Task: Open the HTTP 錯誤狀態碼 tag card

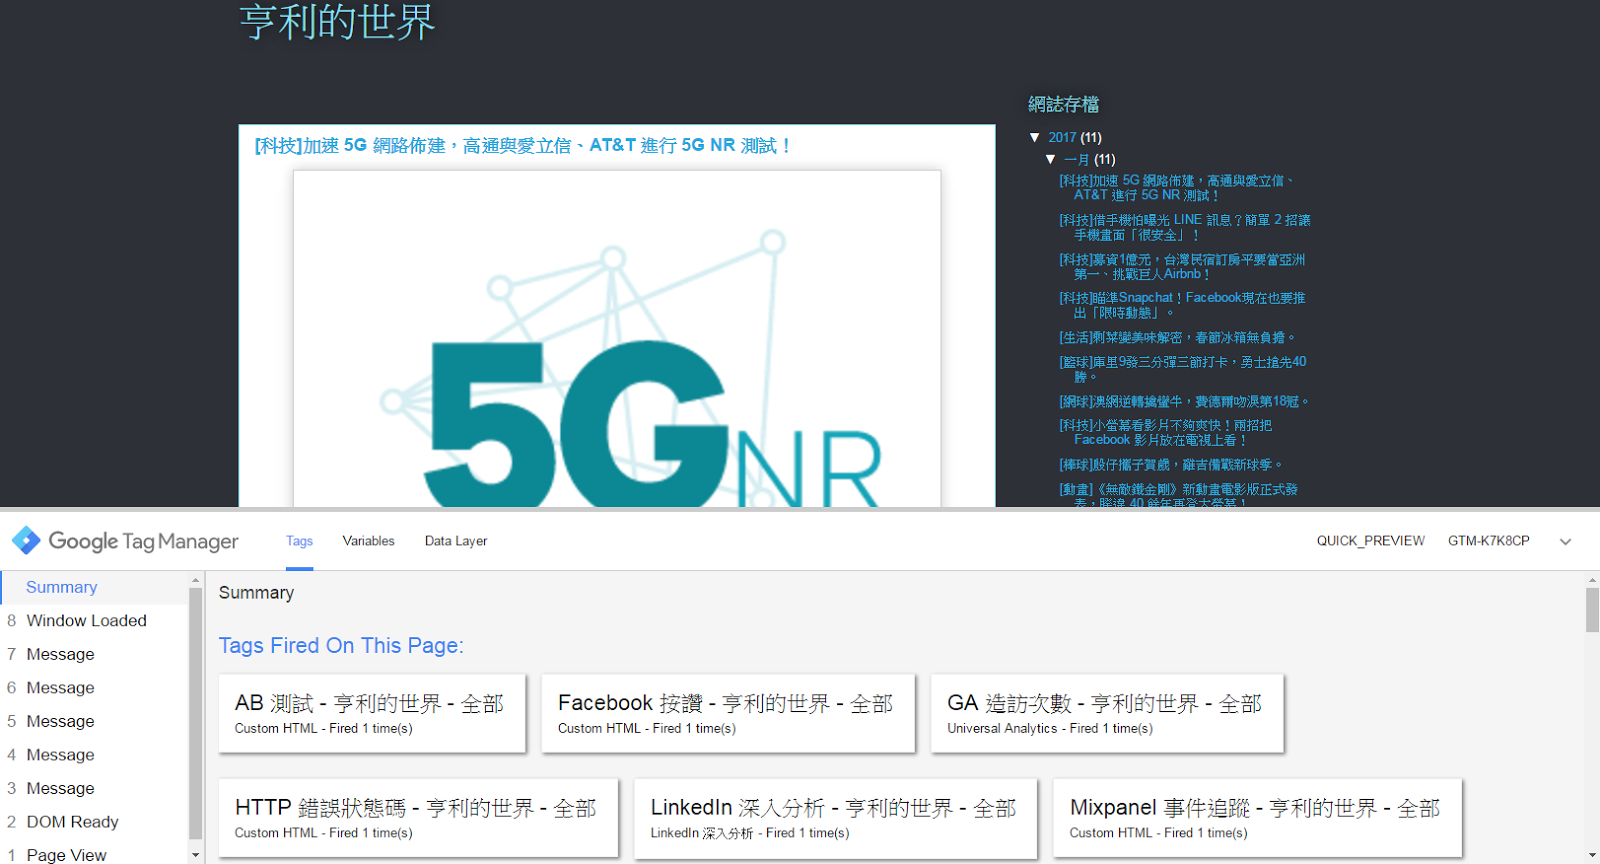Action: 418,818
